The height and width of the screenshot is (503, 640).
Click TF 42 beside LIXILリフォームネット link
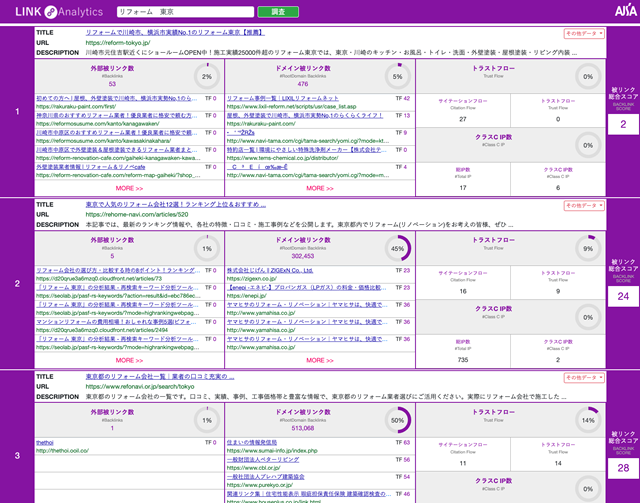pyautogui.click(x=403, y=98)
